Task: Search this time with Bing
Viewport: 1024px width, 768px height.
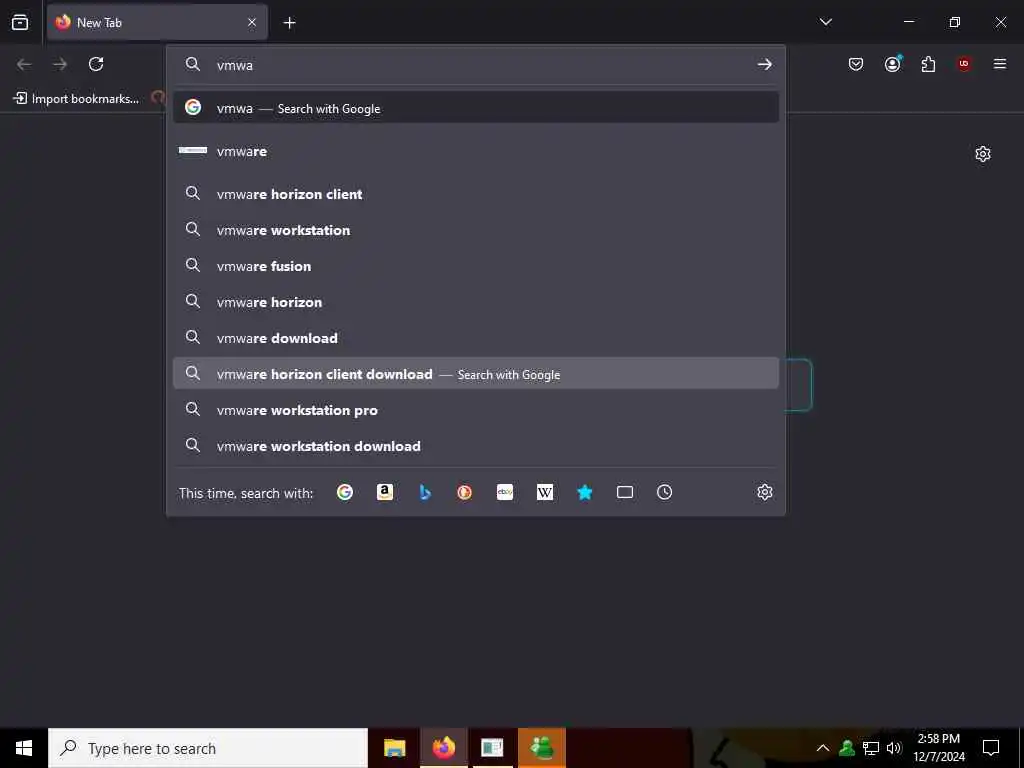Action: tap(425, 492)
